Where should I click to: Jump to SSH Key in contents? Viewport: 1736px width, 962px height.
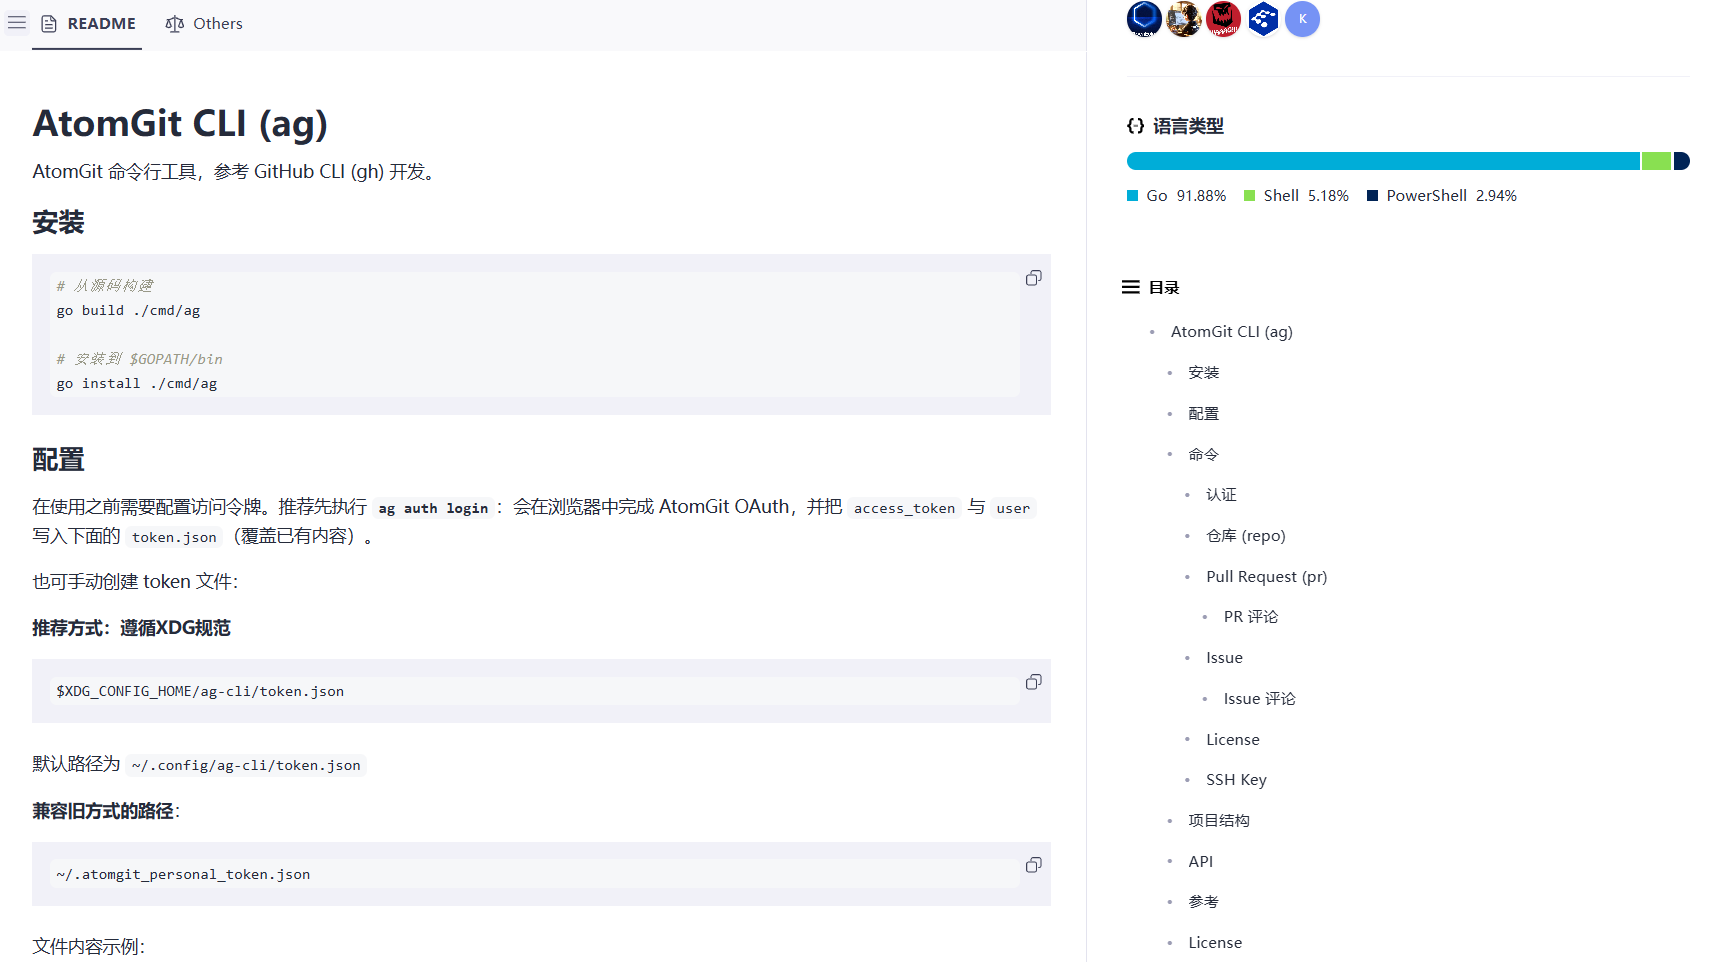1236,780
